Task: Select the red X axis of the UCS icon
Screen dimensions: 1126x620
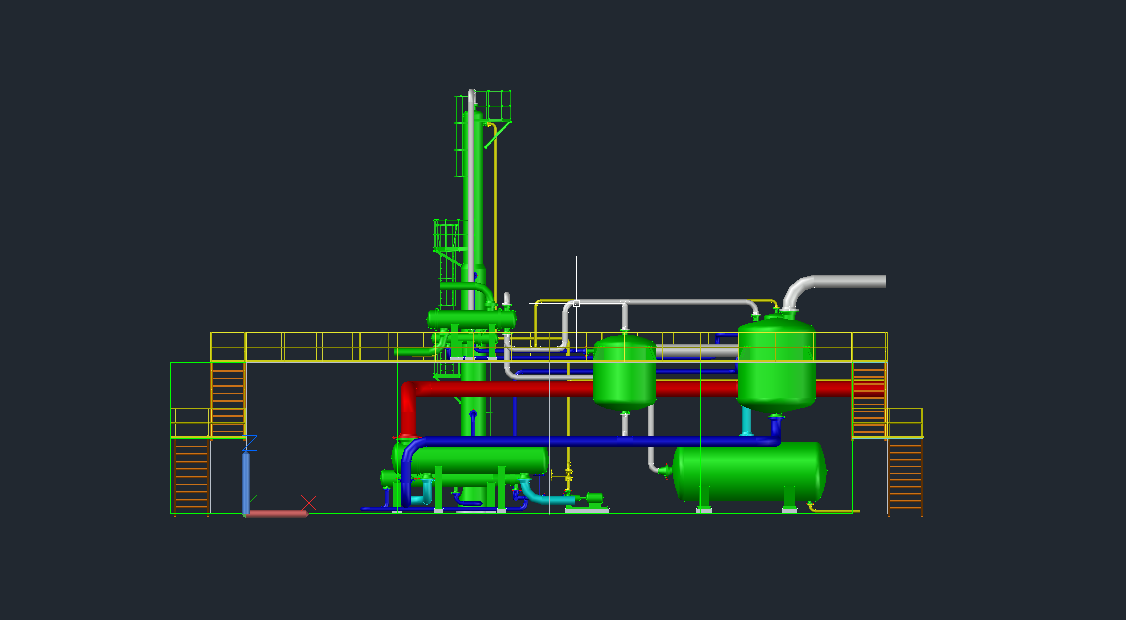Action: (276, 514)
